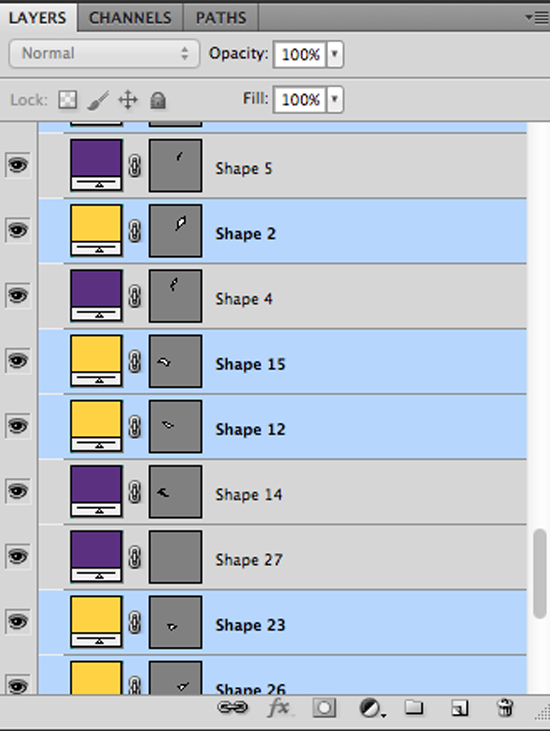Hide the Shape 14 layer
The image size is (550, 731).
[x=18, y=491]
